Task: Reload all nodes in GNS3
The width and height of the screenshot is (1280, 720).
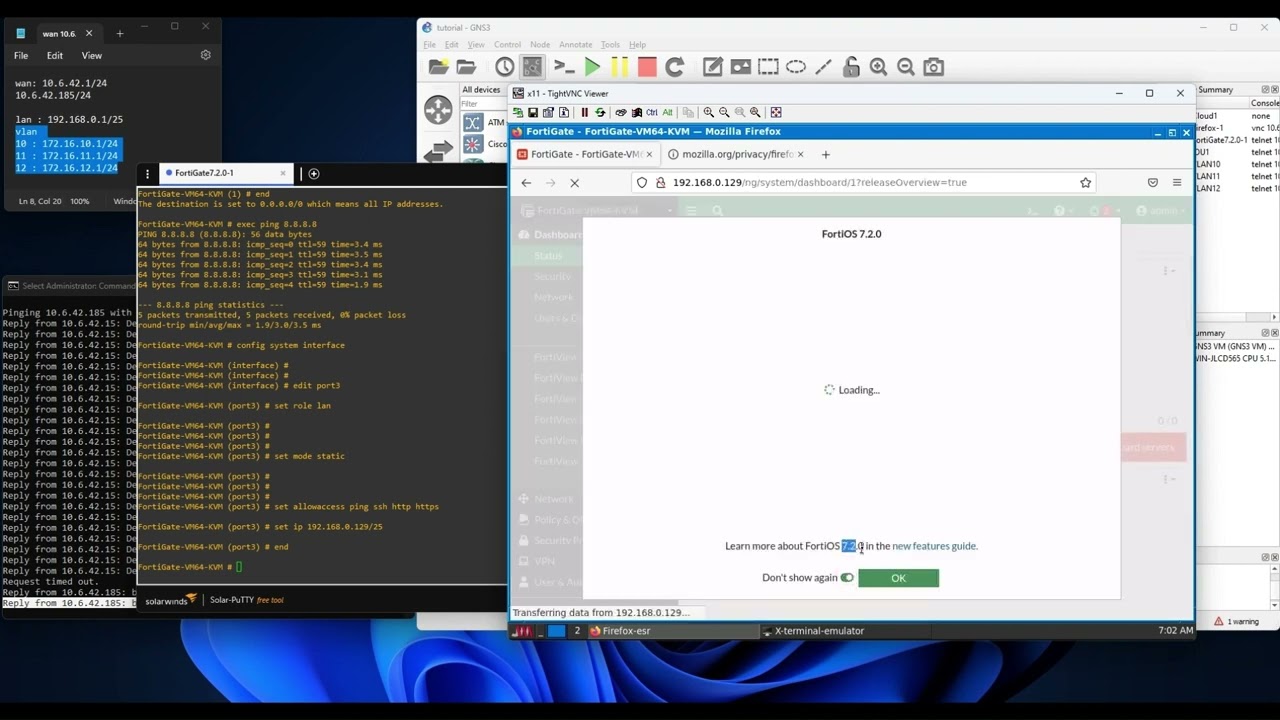Action: pos(675,67)
